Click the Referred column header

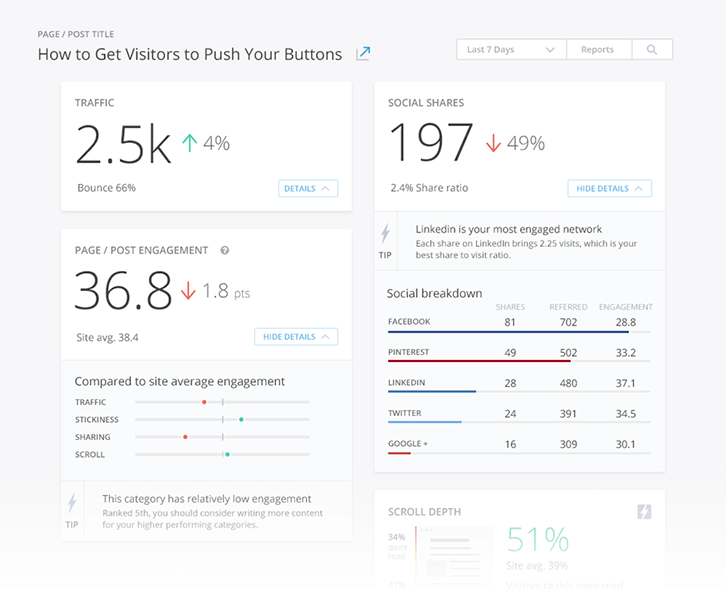(x=568, y=307)
